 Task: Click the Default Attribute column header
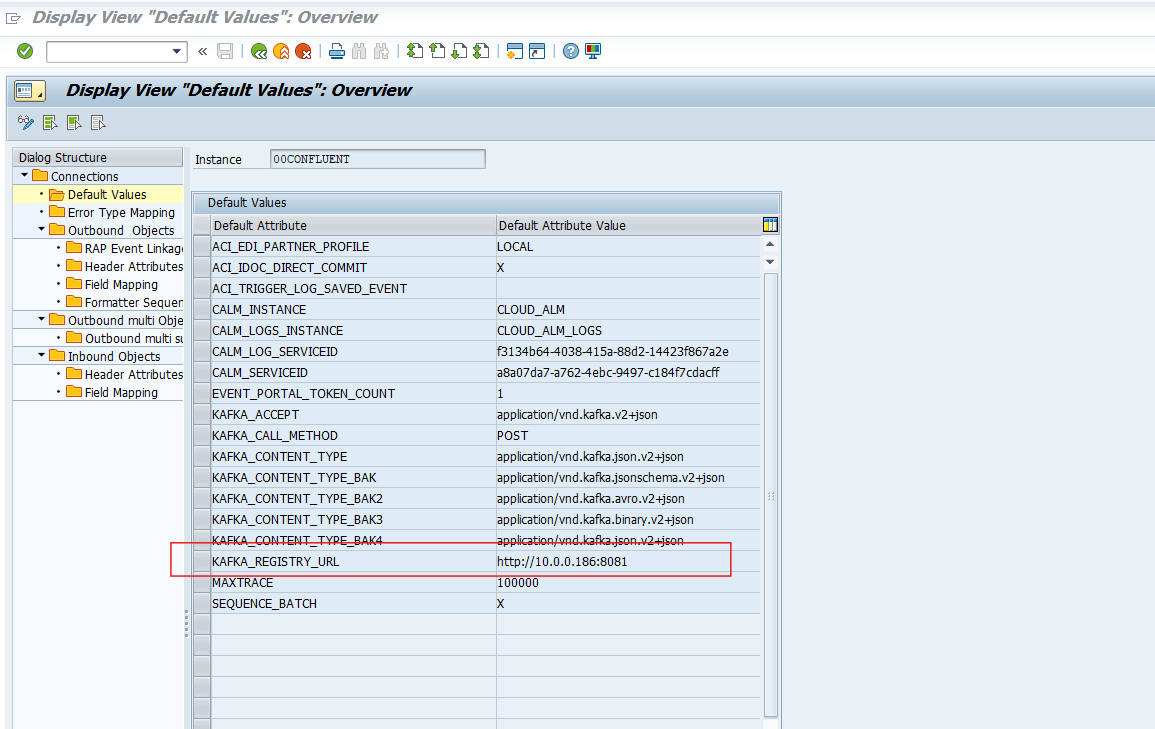point(354,225)
